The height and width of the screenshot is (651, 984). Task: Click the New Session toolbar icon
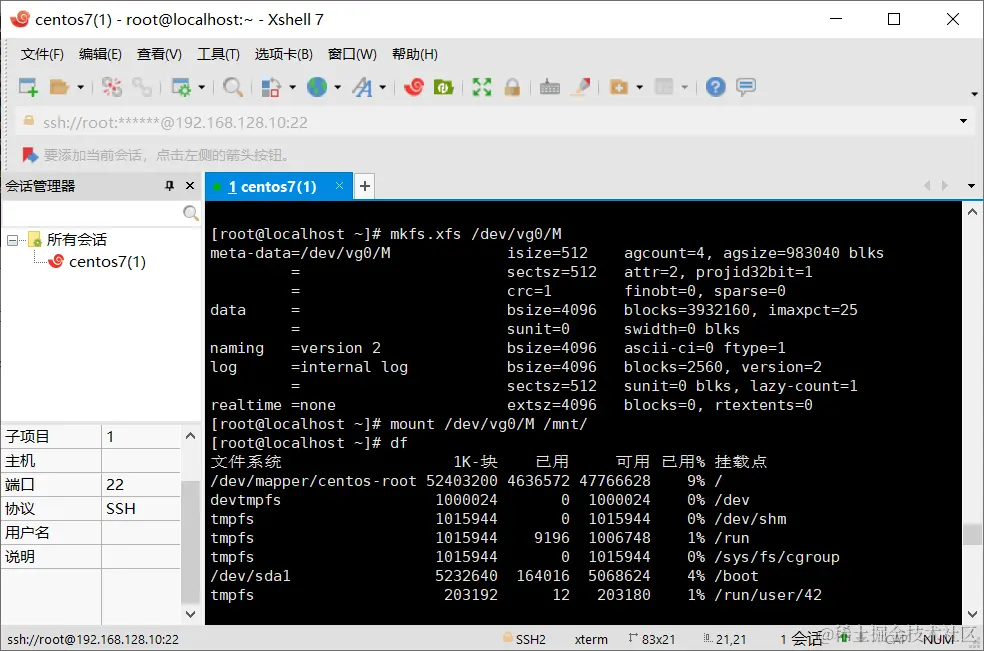click(28, 87)
